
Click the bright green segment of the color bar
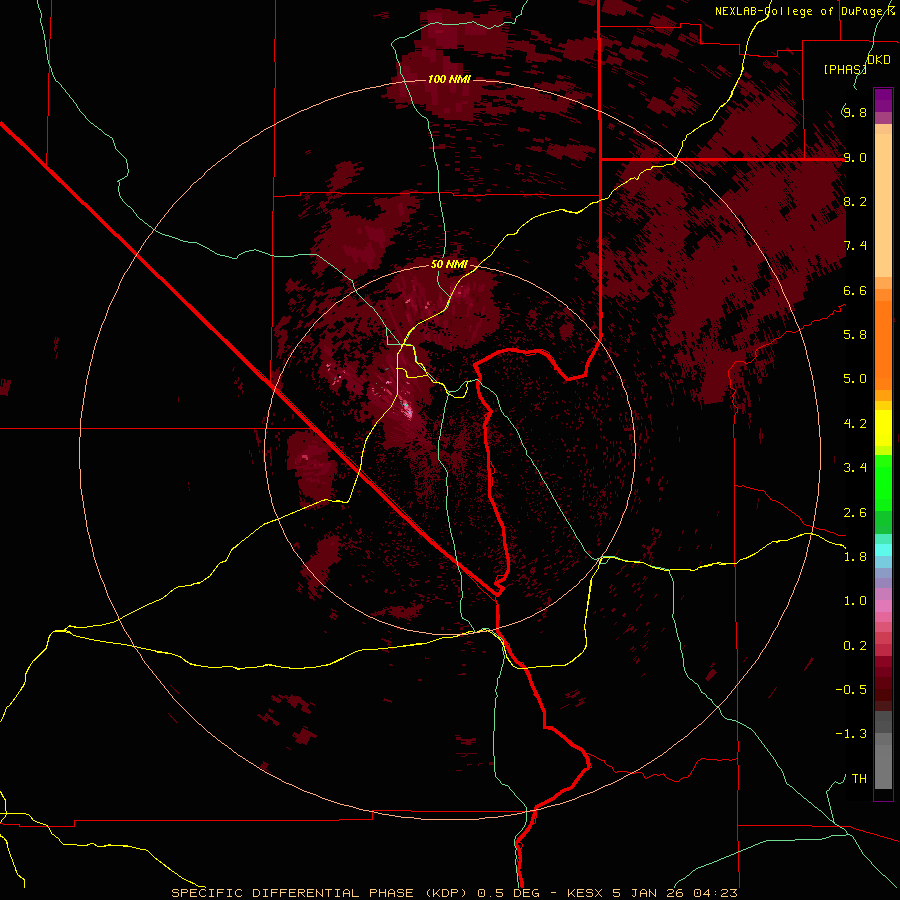883,488
